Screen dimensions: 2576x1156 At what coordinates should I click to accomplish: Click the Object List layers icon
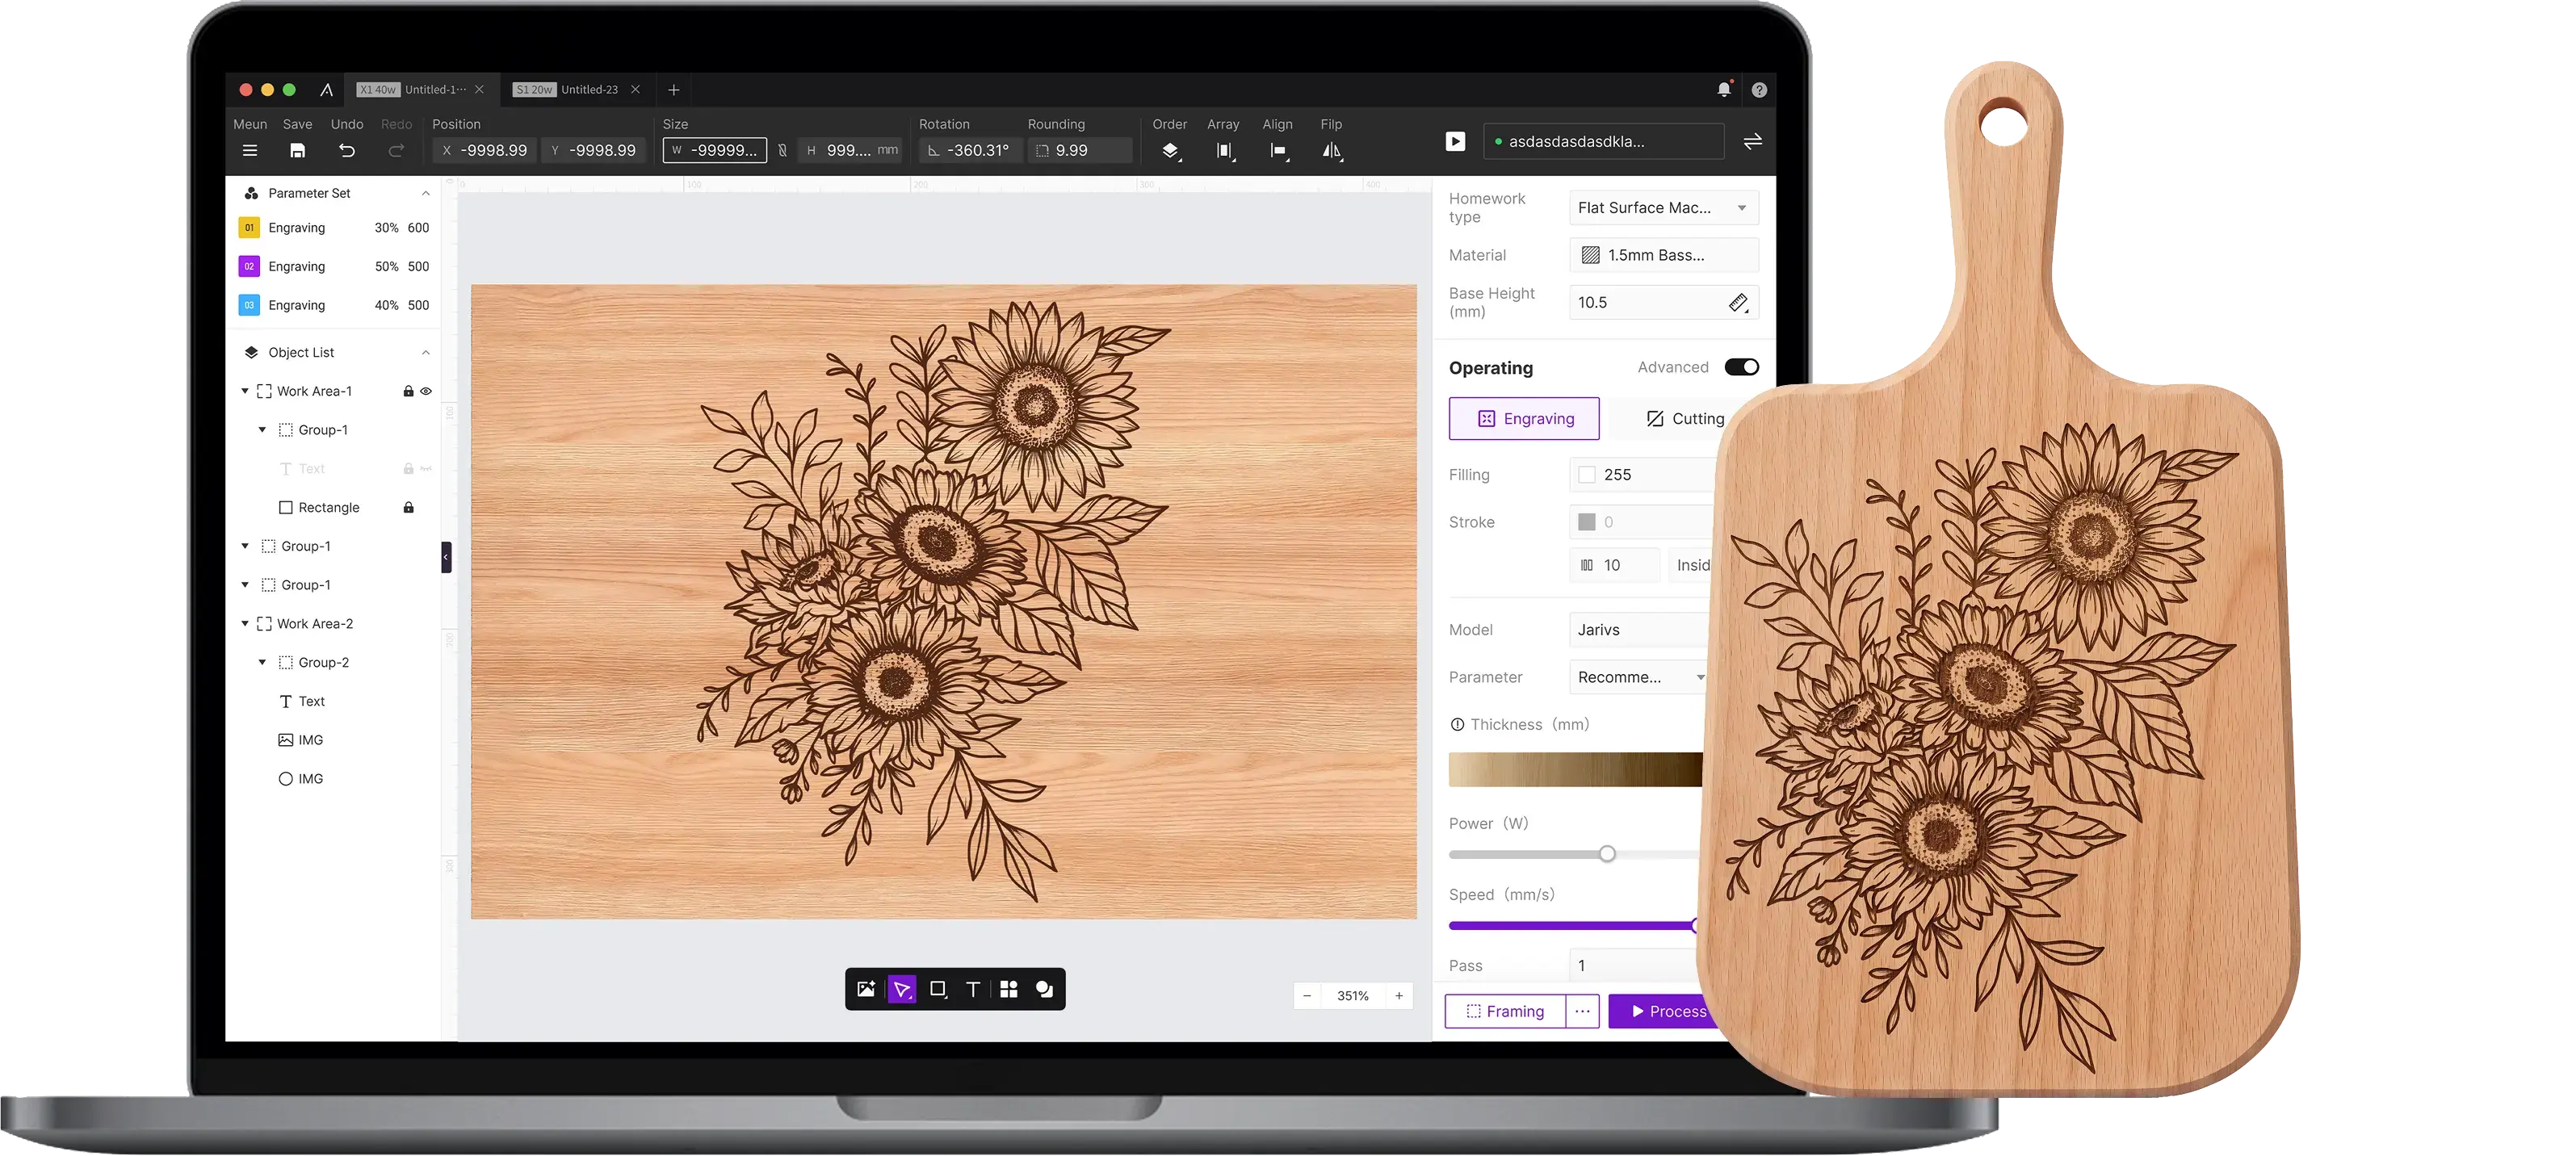pyautogui.click(x=251, y=352)
